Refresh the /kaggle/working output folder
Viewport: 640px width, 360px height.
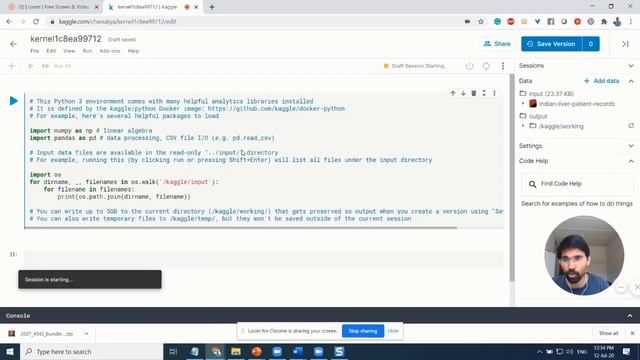tap(631, 126)
